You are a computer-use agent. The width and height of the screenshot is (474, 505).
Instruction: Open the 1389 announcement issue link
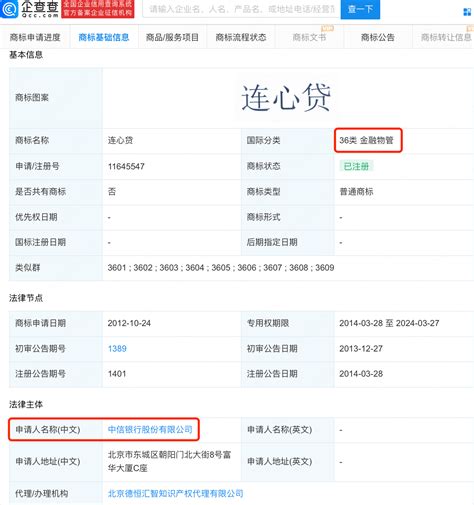pos(117,349)
